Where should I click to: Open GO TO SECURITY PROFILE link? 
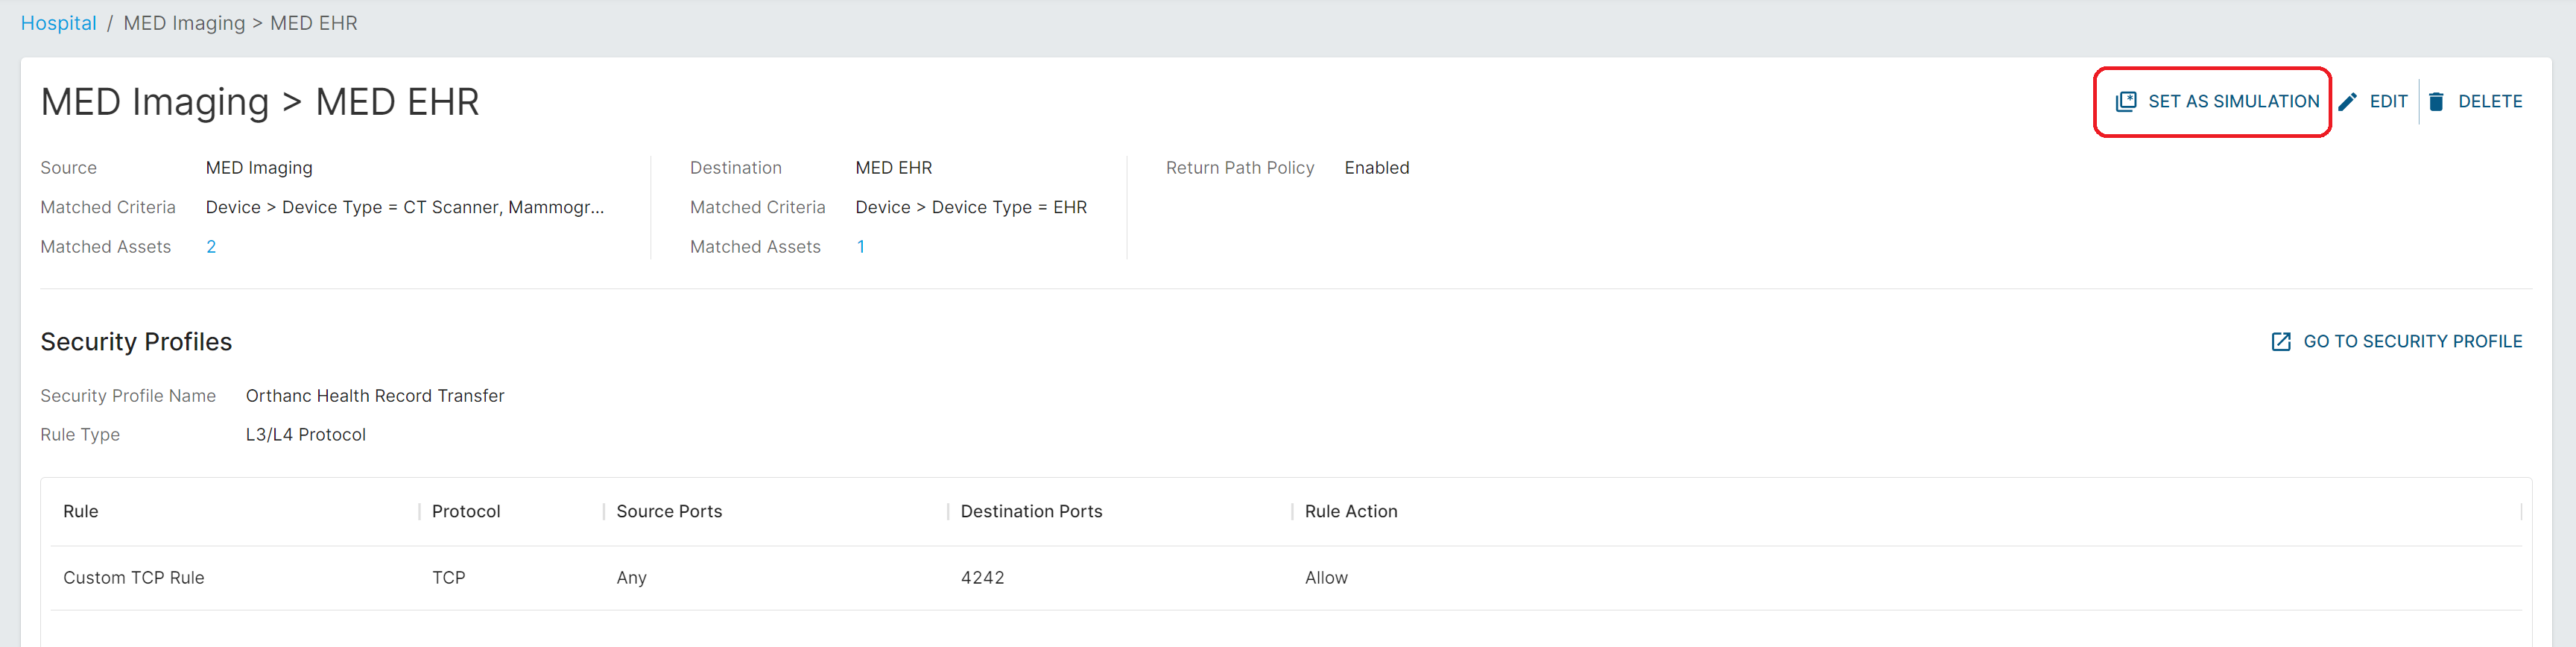click(x=2412, y=342)
